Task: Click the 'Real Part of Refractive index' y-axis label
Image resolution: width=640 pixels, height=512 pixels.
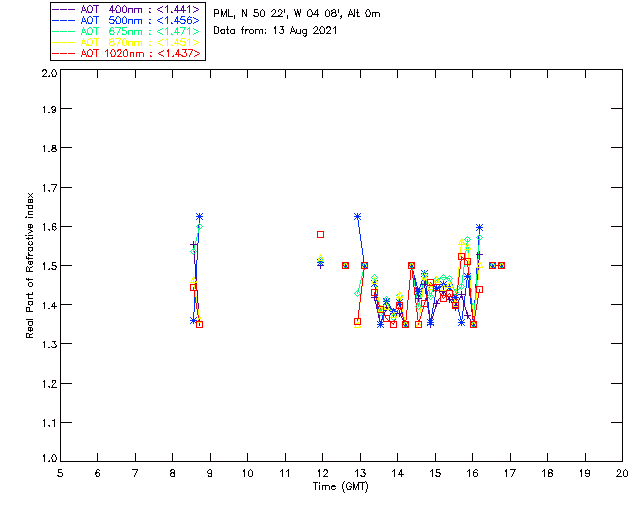Action: 29,265
